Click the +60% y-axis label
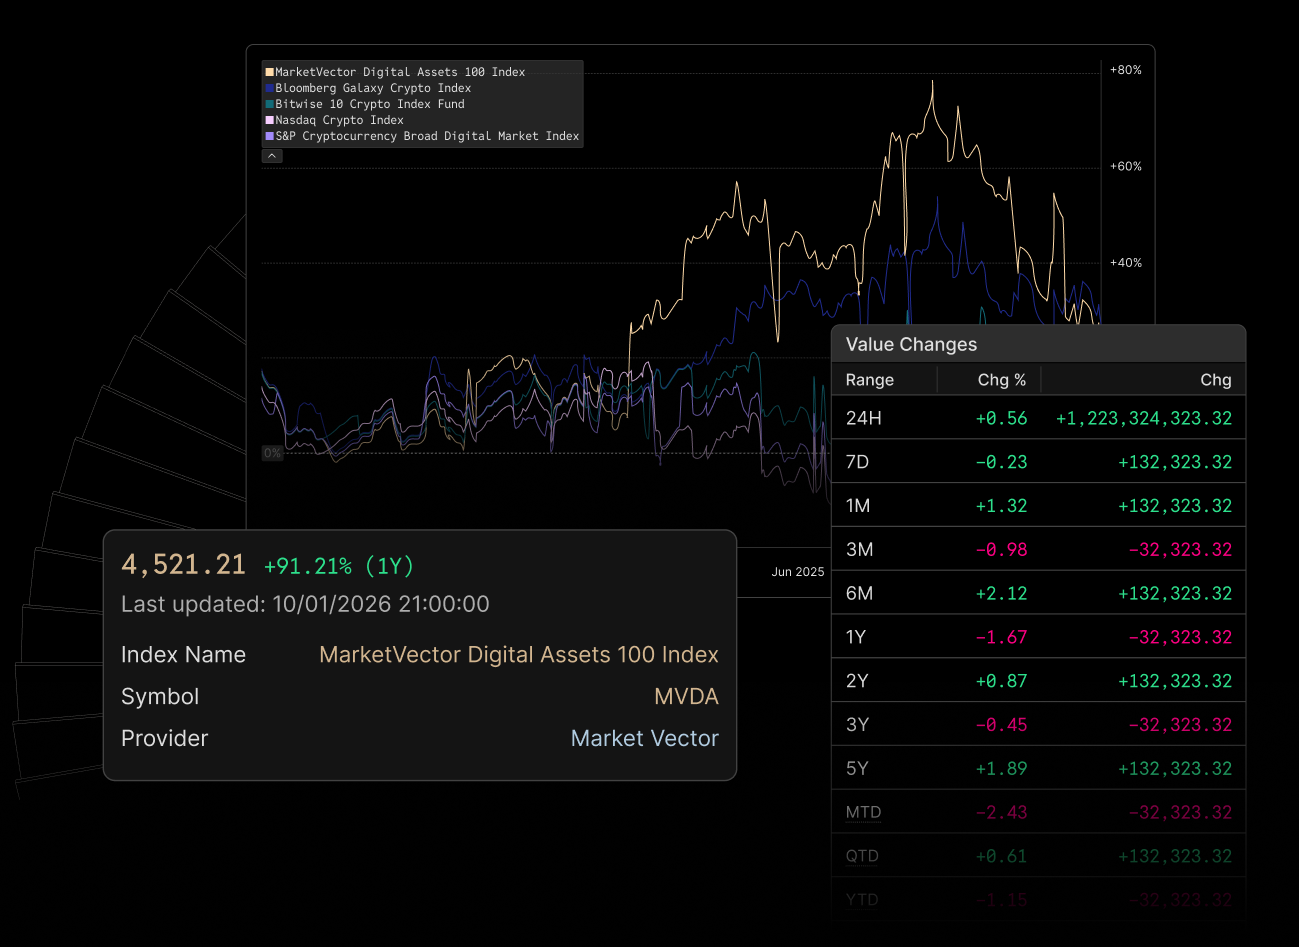Viewport: 1299px width, 947px height. pos(1126,166)
